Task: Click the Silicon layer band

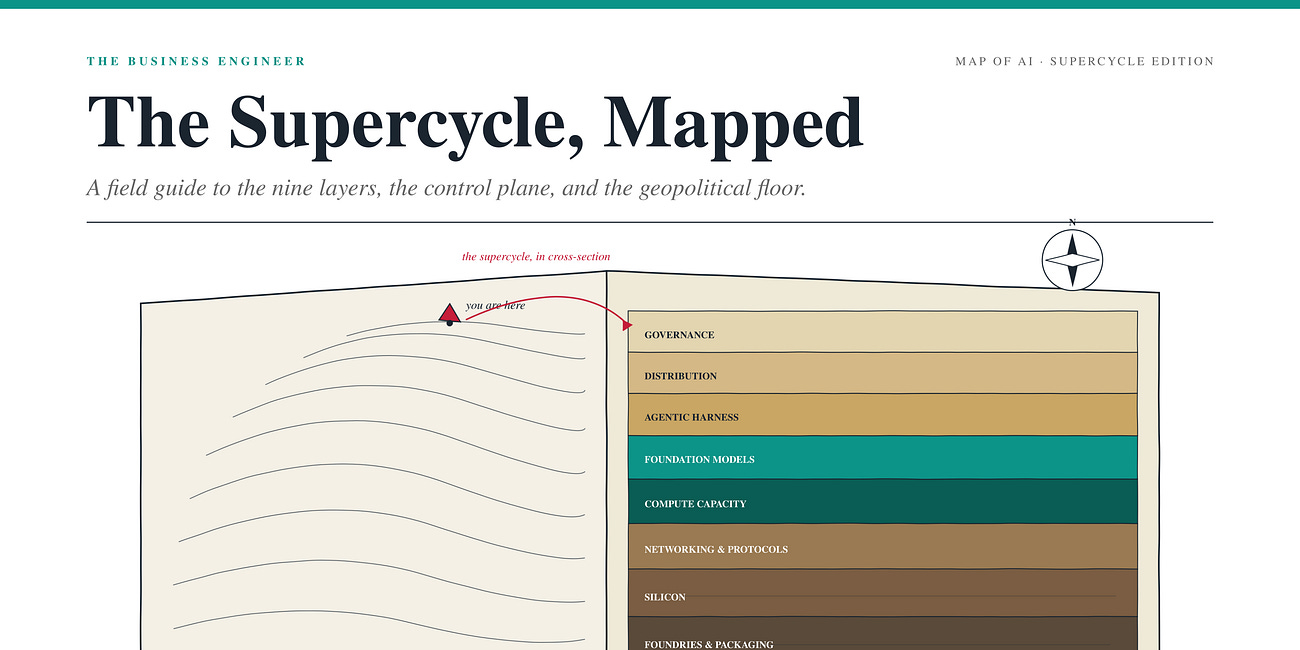Action: point(883,594)
